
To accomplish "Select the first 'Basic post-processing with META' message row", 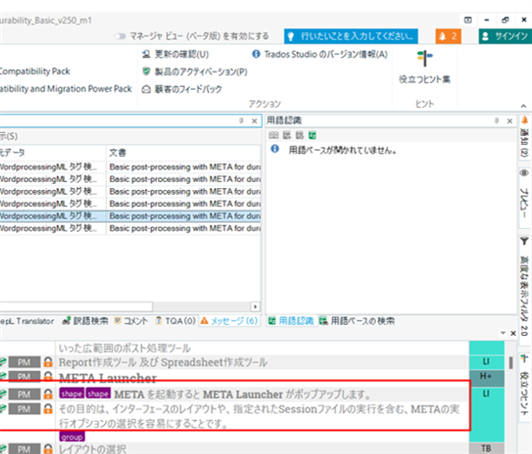I will click(130, 167).
